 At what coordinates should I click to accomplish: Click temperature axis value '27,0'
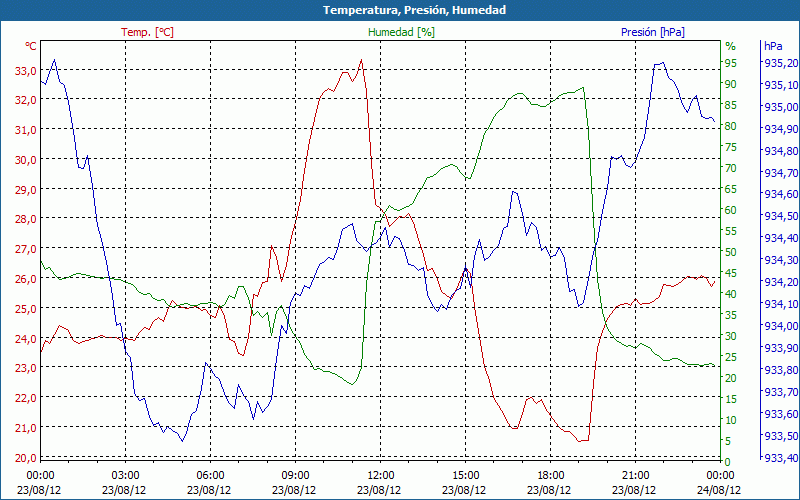(25, 249)
